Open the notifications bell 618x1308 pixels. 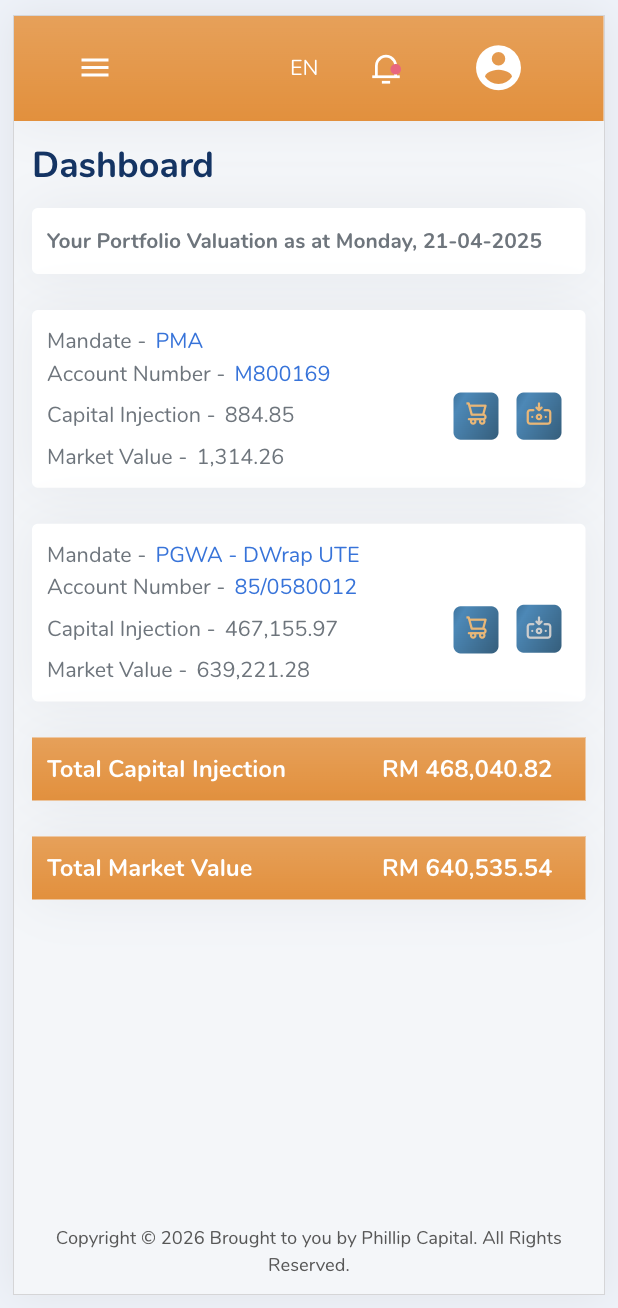click(x=386, y=68)
